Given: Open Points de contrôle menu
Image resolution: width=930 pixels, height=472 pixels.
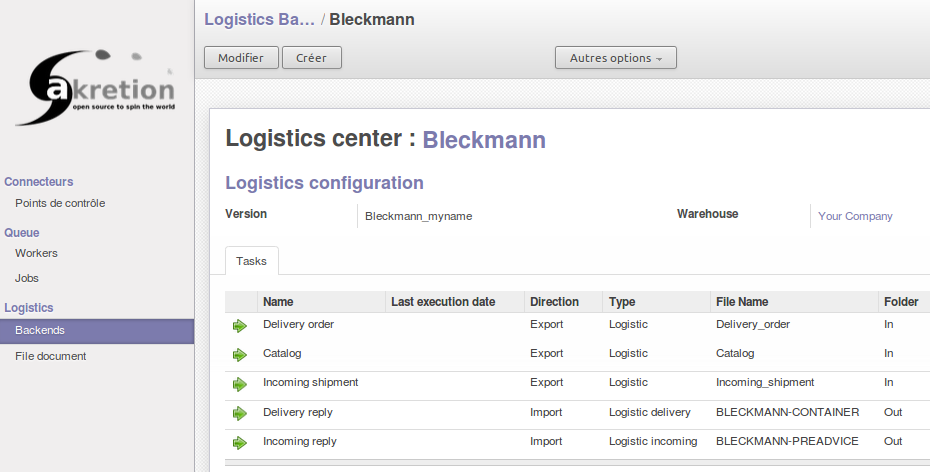Looking at the screenshot, I should 60,203.
